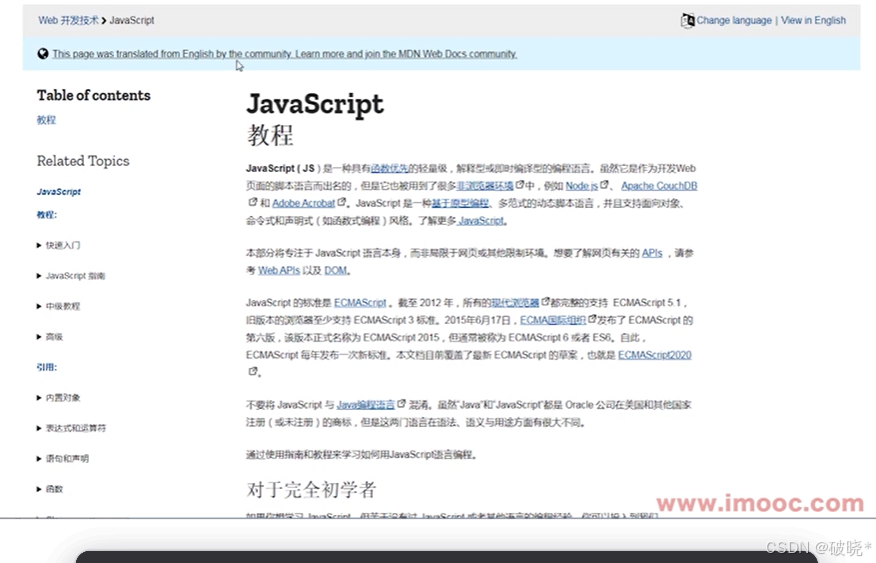Click external-link icon after Java编程语言
The height and width of the screenshot is (563, 876).
click(x=401, y=403)
